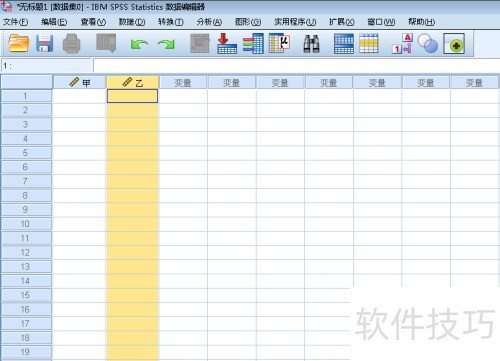
Task: Click the top-left grid corner box
Action: click(x=26, y=82)
